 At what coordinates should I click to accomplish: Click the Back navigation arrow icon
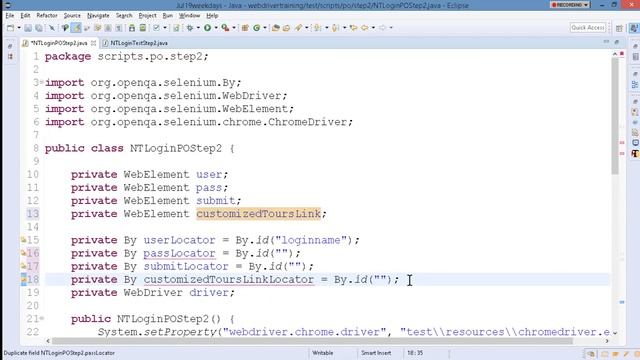coord(364,28)
